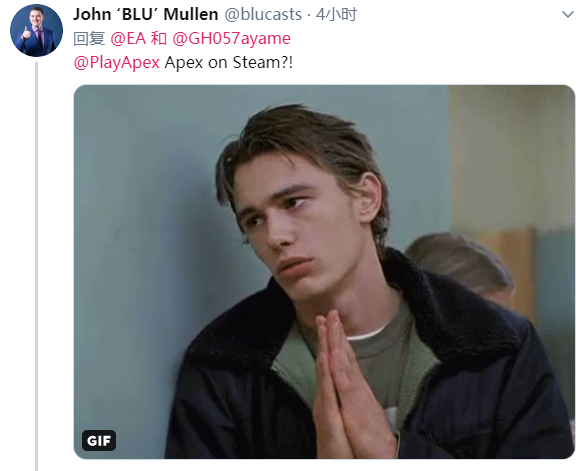Open John 'BLU' Mullen's profile avatar

[36, 30]
